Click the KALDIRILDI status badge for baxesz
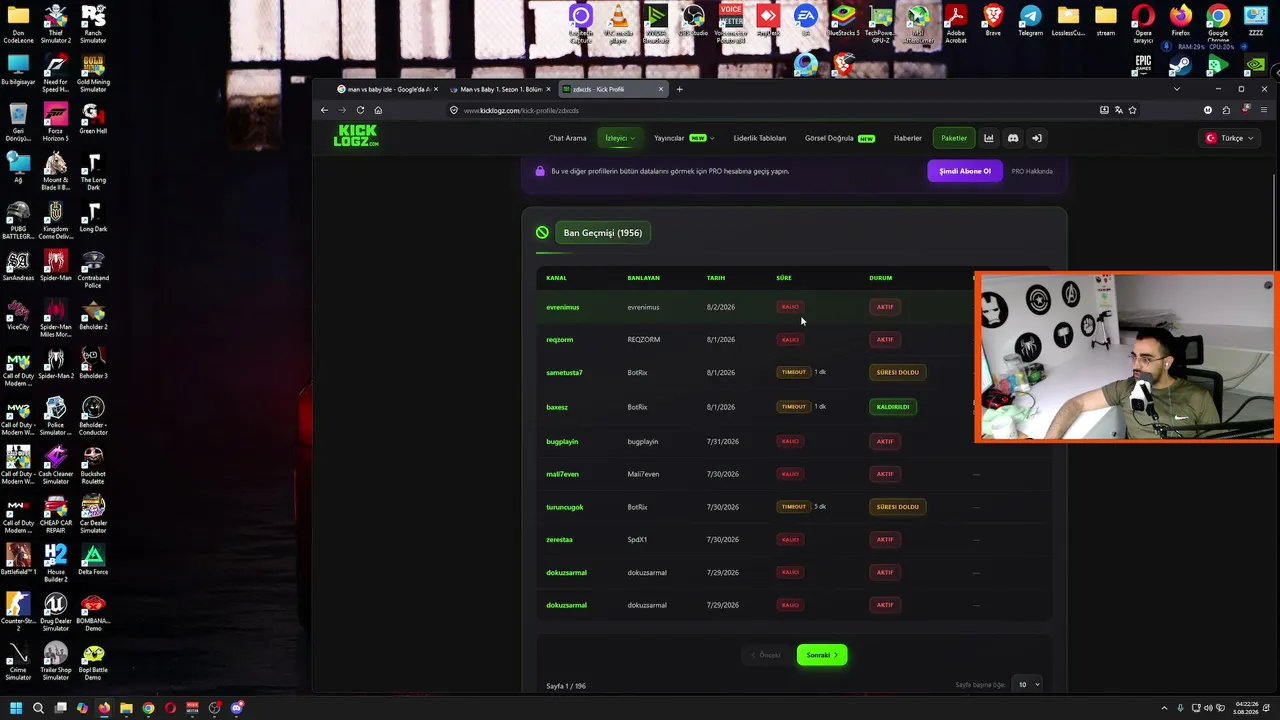 893,407
